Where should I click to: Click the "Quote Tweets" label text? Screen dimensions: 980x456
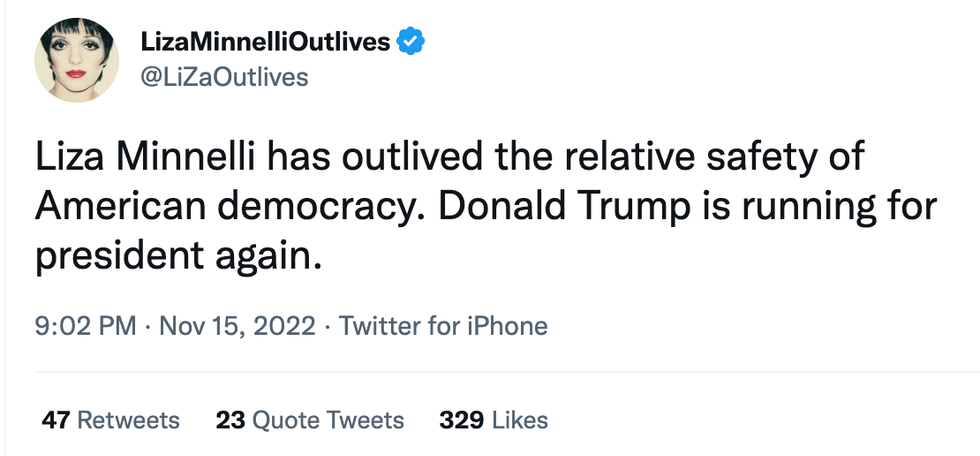[x=327, y=420]
